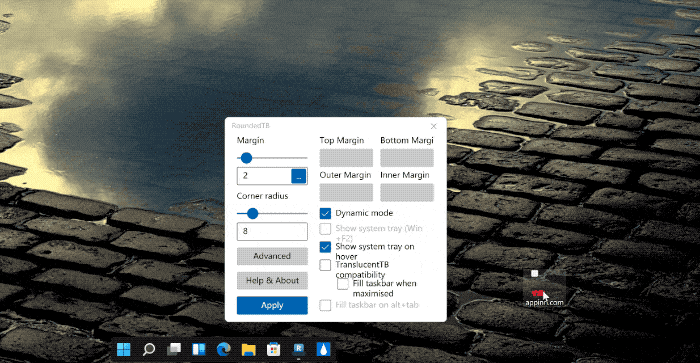Screen dimensions: 700x363
Task: Open the Widgets taskbar icon
Action: (x=199, y=349)
